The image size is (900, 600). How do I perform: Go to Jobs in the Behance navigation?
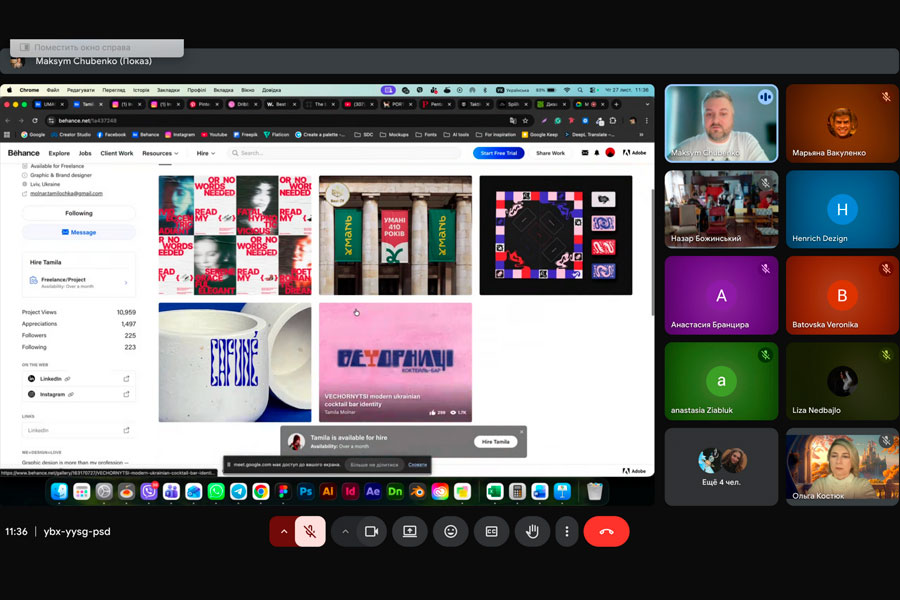[x=85, y=153]
